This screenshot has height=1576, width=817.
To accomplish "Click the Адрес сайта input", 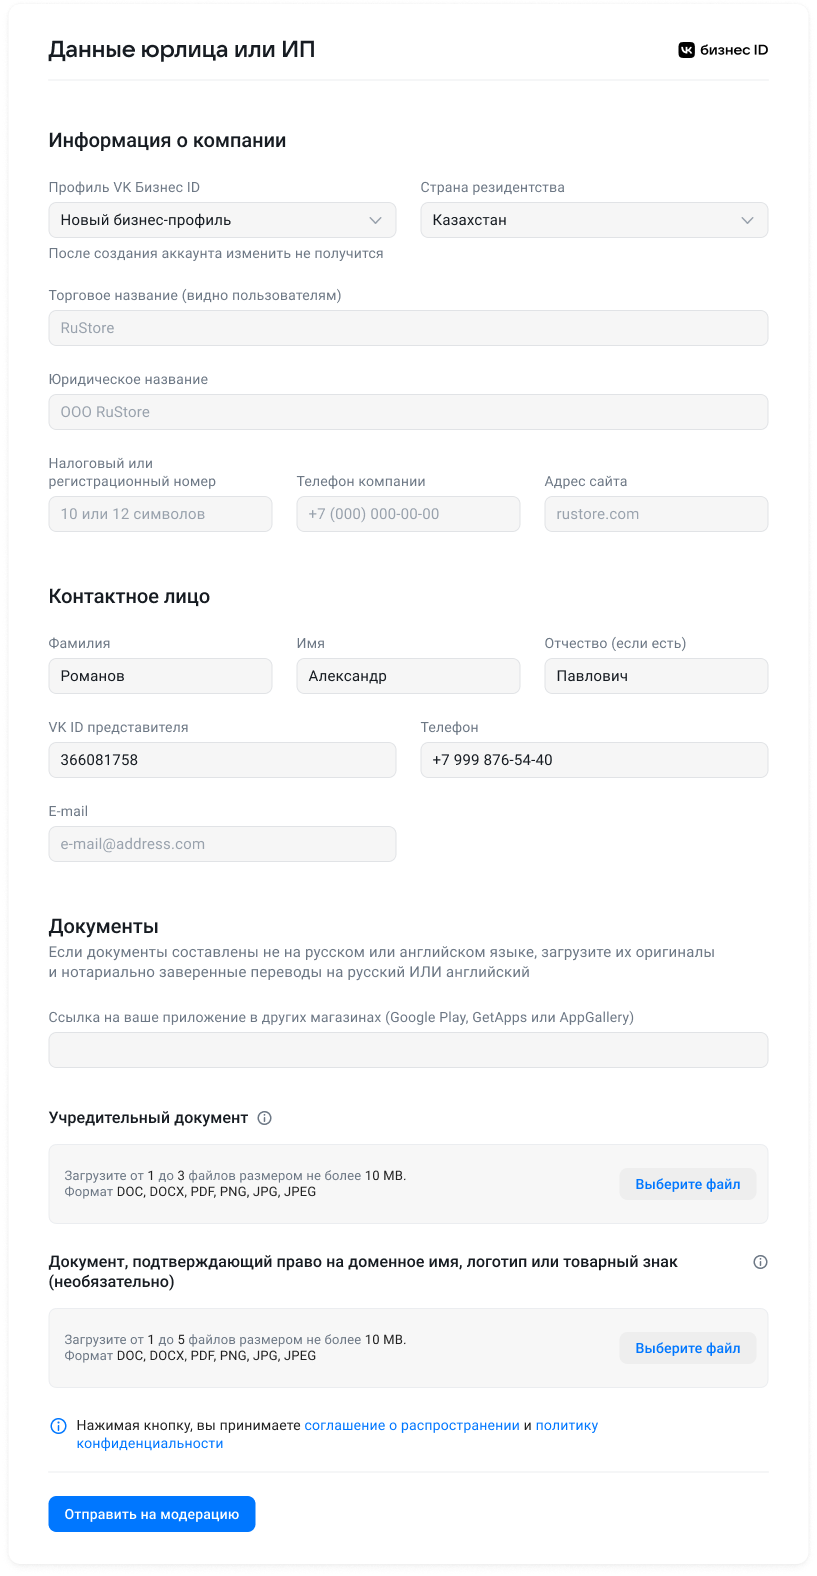I will coord(656,514).
